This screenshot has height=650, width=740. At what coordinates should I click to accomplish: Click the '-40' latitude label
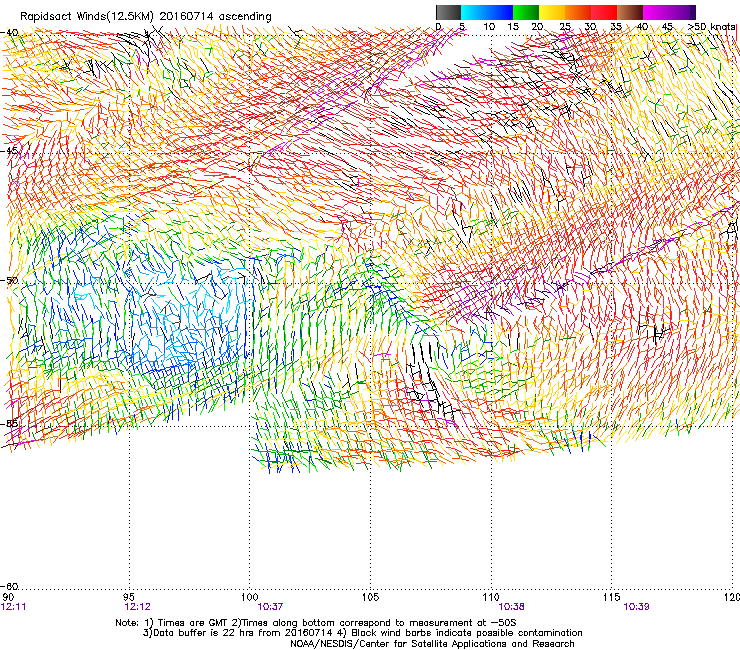point(9,33)
